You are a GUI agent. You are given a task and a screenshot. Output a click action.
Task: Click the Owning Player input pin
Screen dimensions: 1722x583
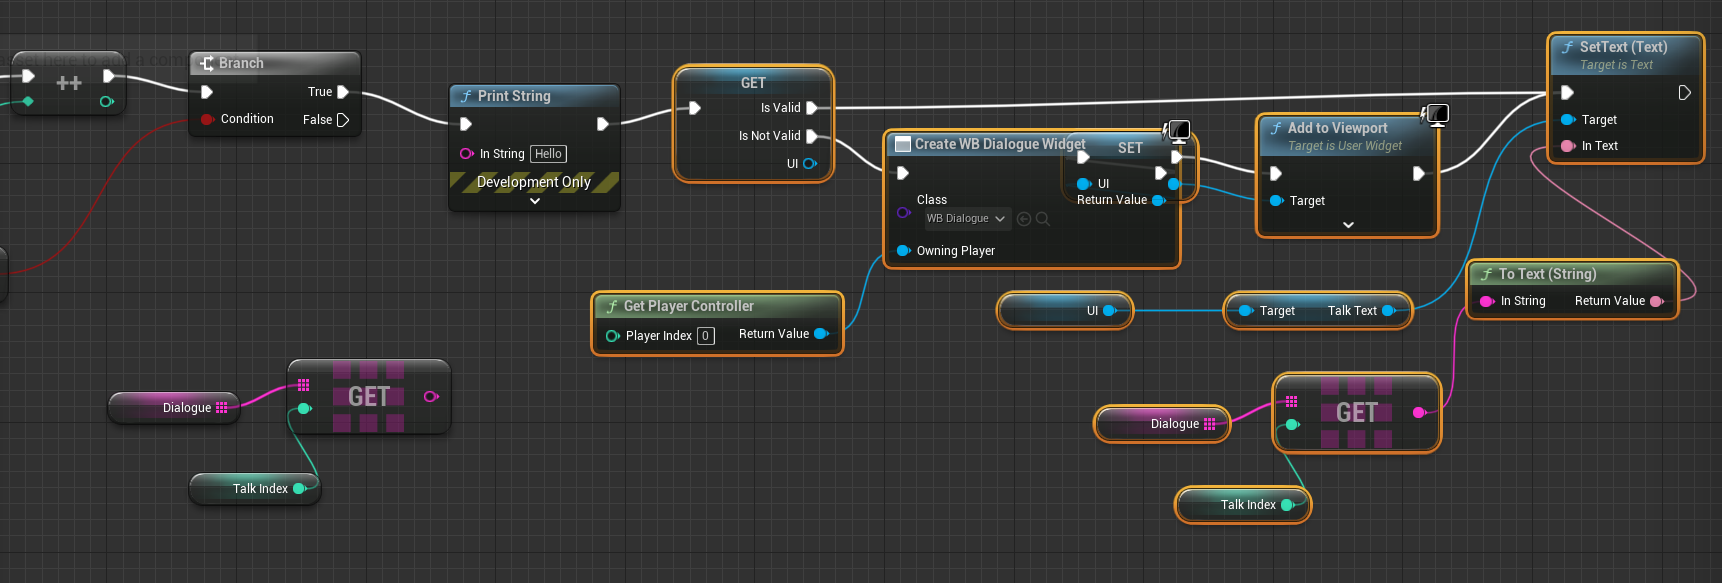coord(903,251)
